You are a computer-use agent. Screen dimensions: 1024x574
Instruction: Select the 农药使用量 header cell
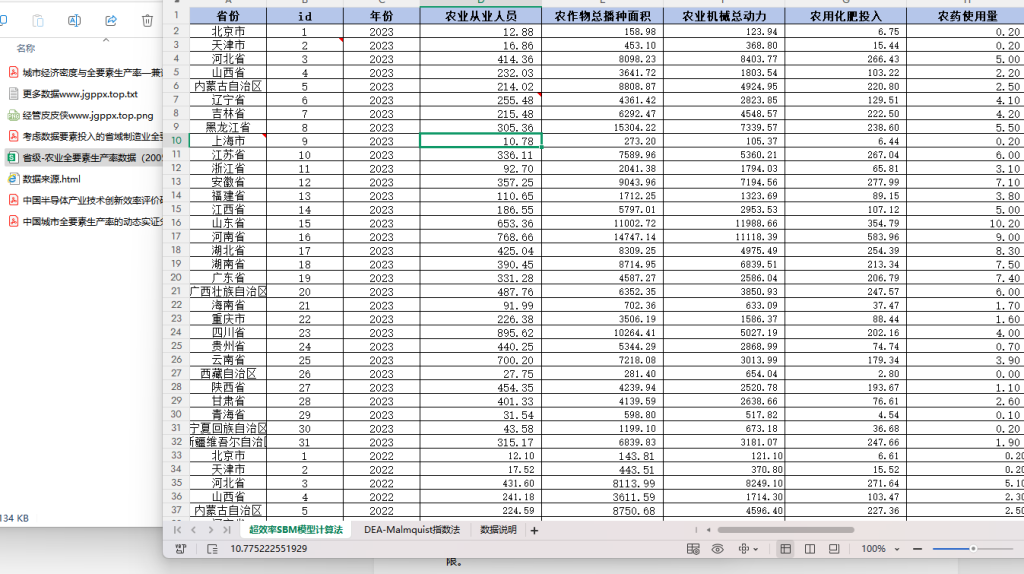coord(965,16)
